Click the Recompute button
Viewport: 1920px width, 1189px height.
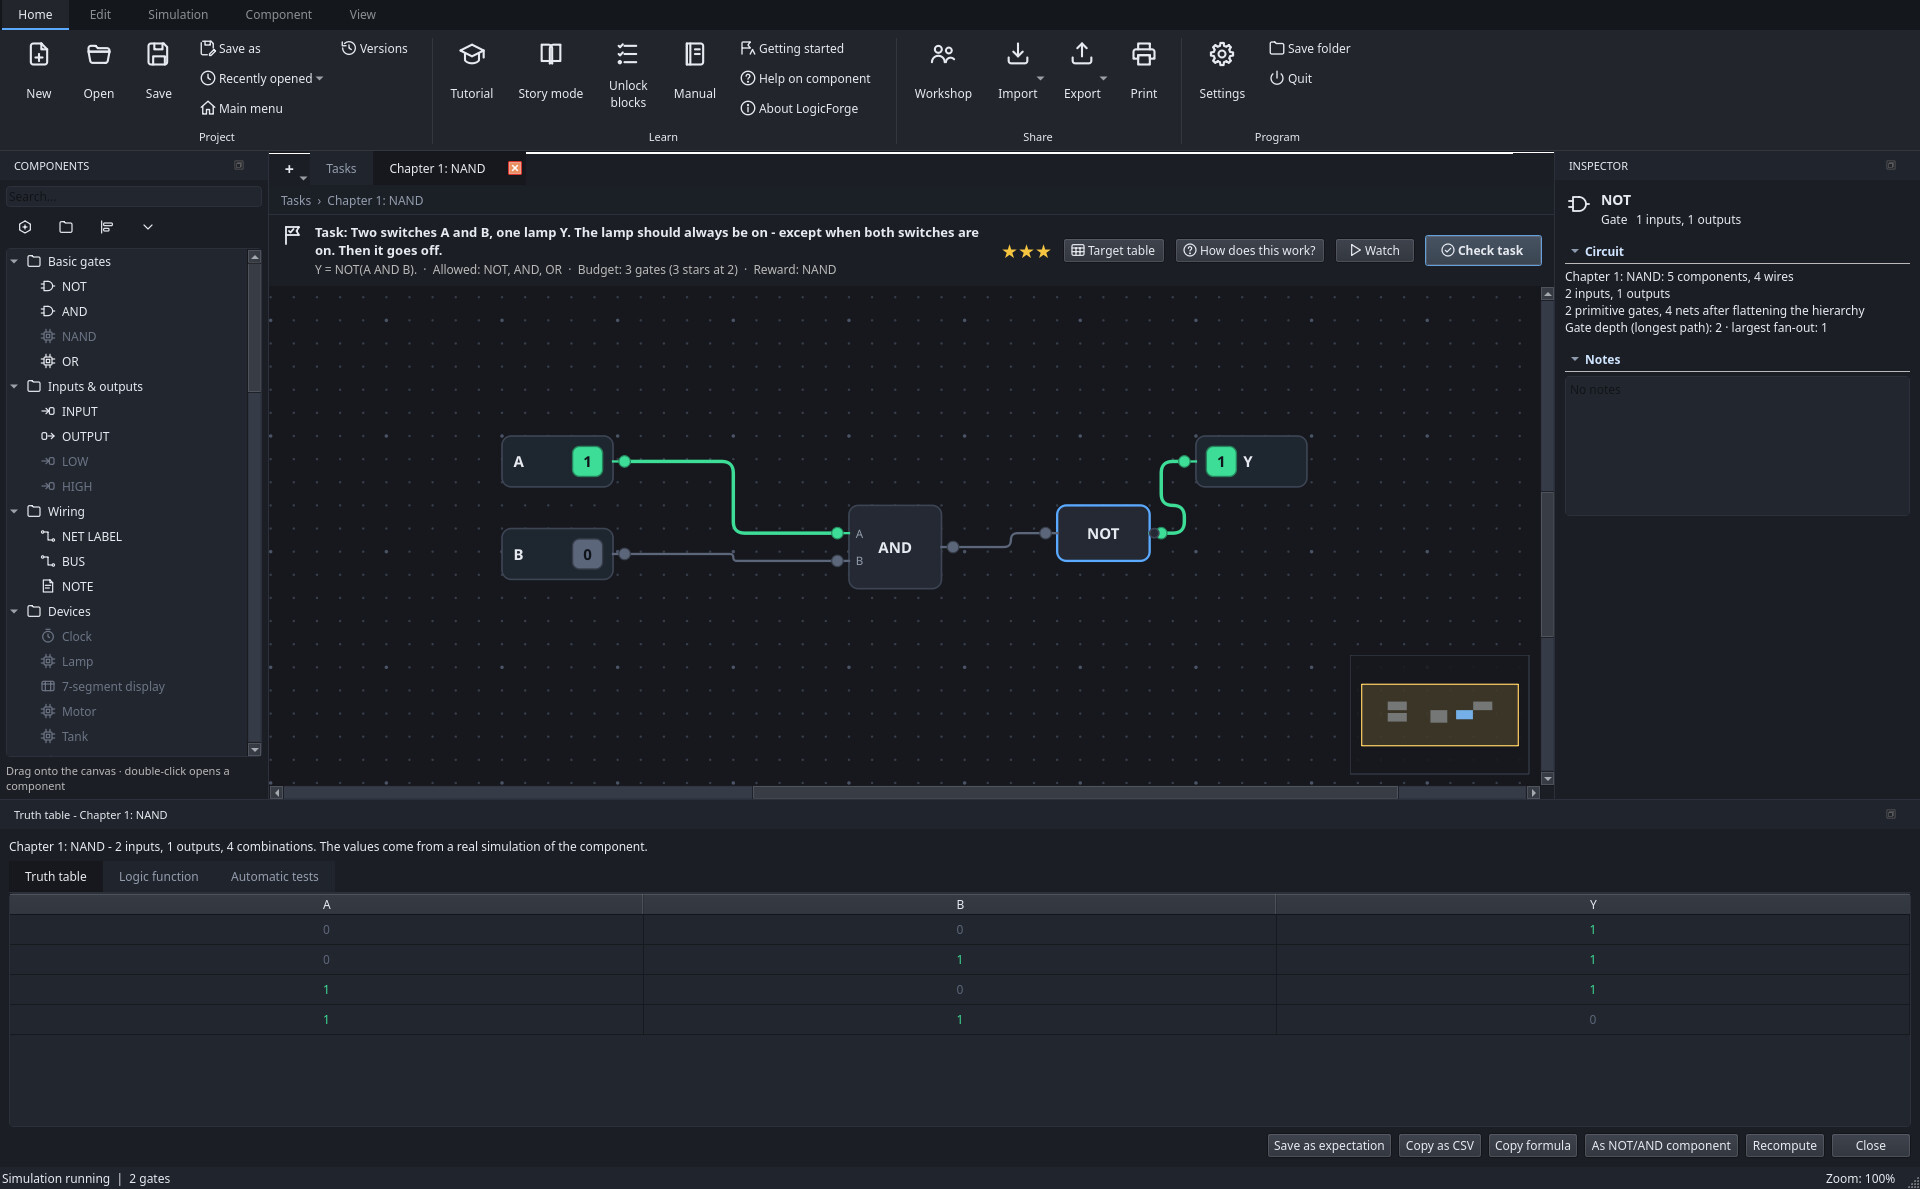click(1784, 1145)
